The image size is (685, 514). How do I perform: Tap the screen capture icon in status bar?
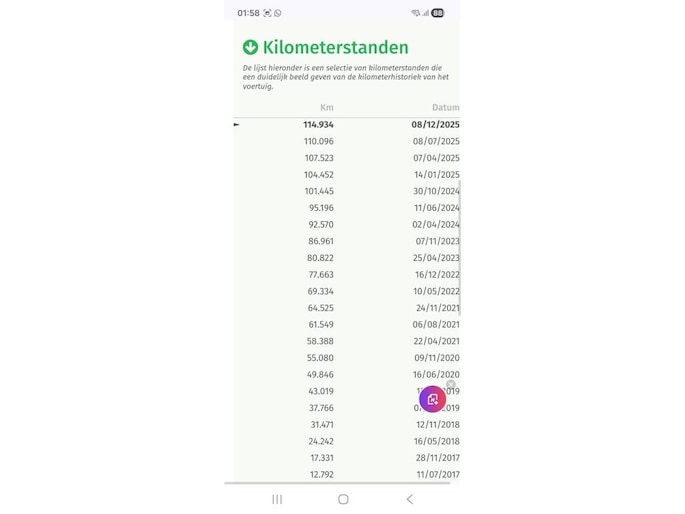pos(267,13)
